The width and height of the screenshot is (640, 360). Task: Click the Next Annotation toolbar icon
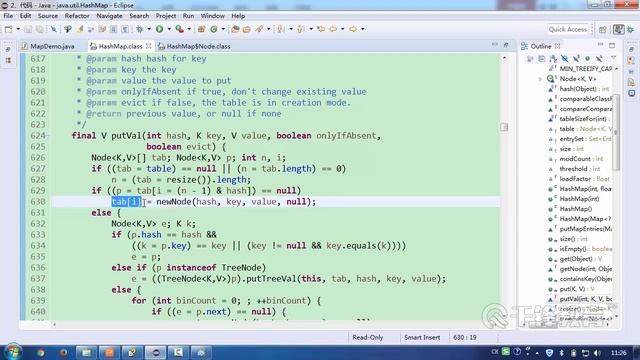point(281,29)
